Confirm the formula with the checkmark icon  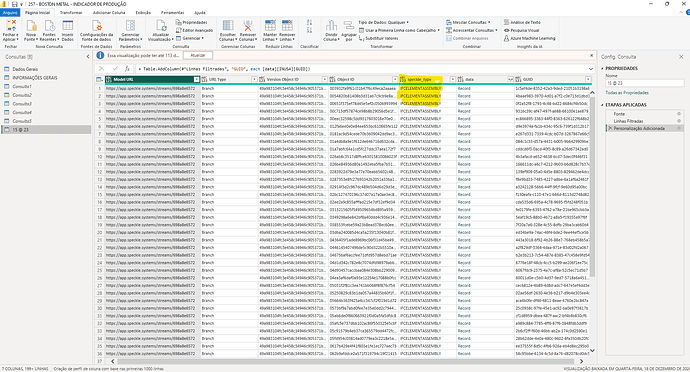tap(115, 69)
